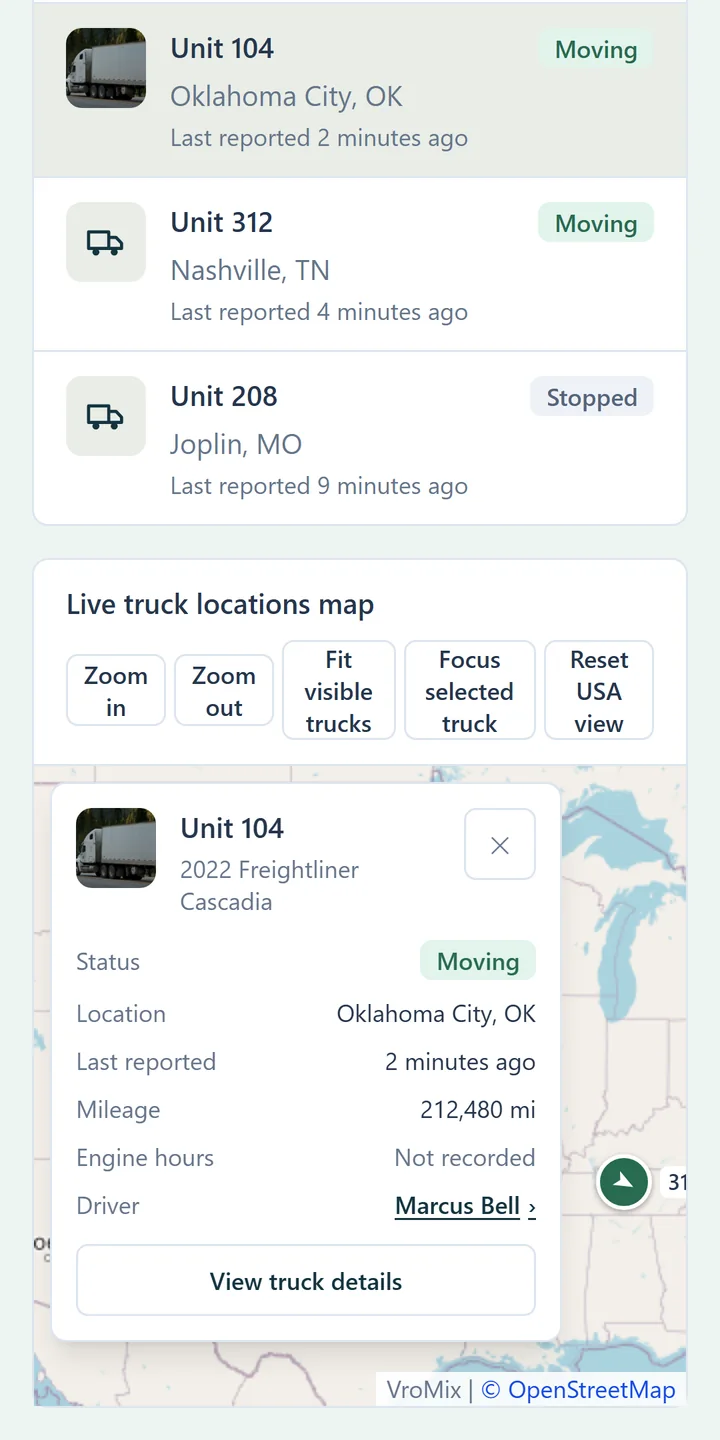Click the partially visible map label near marker
The width and height of the screenshot is (720, 1440).
(674, 1182)
